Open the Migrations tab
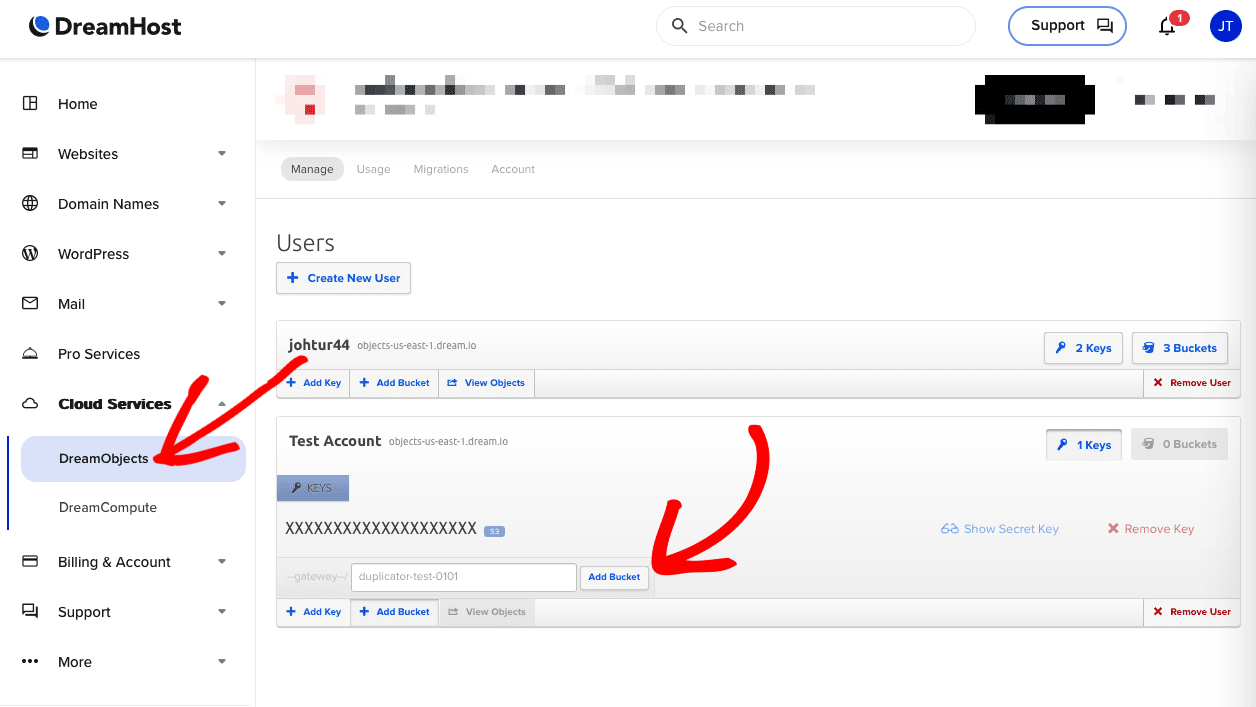 coord(441,170)
